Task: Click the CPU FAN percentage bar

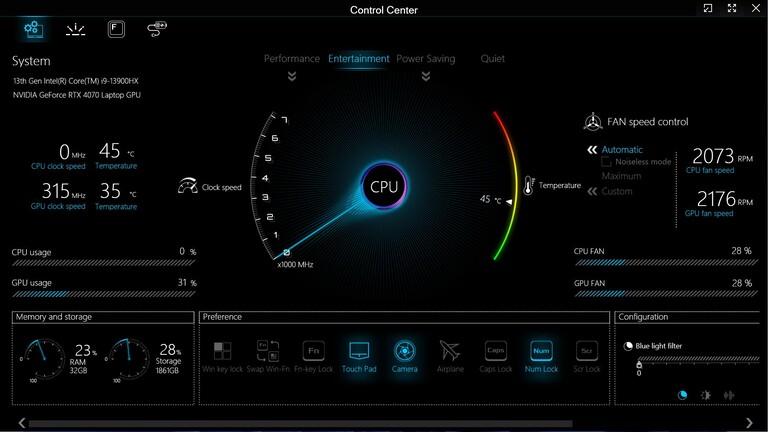Action: tap(666, 263)
